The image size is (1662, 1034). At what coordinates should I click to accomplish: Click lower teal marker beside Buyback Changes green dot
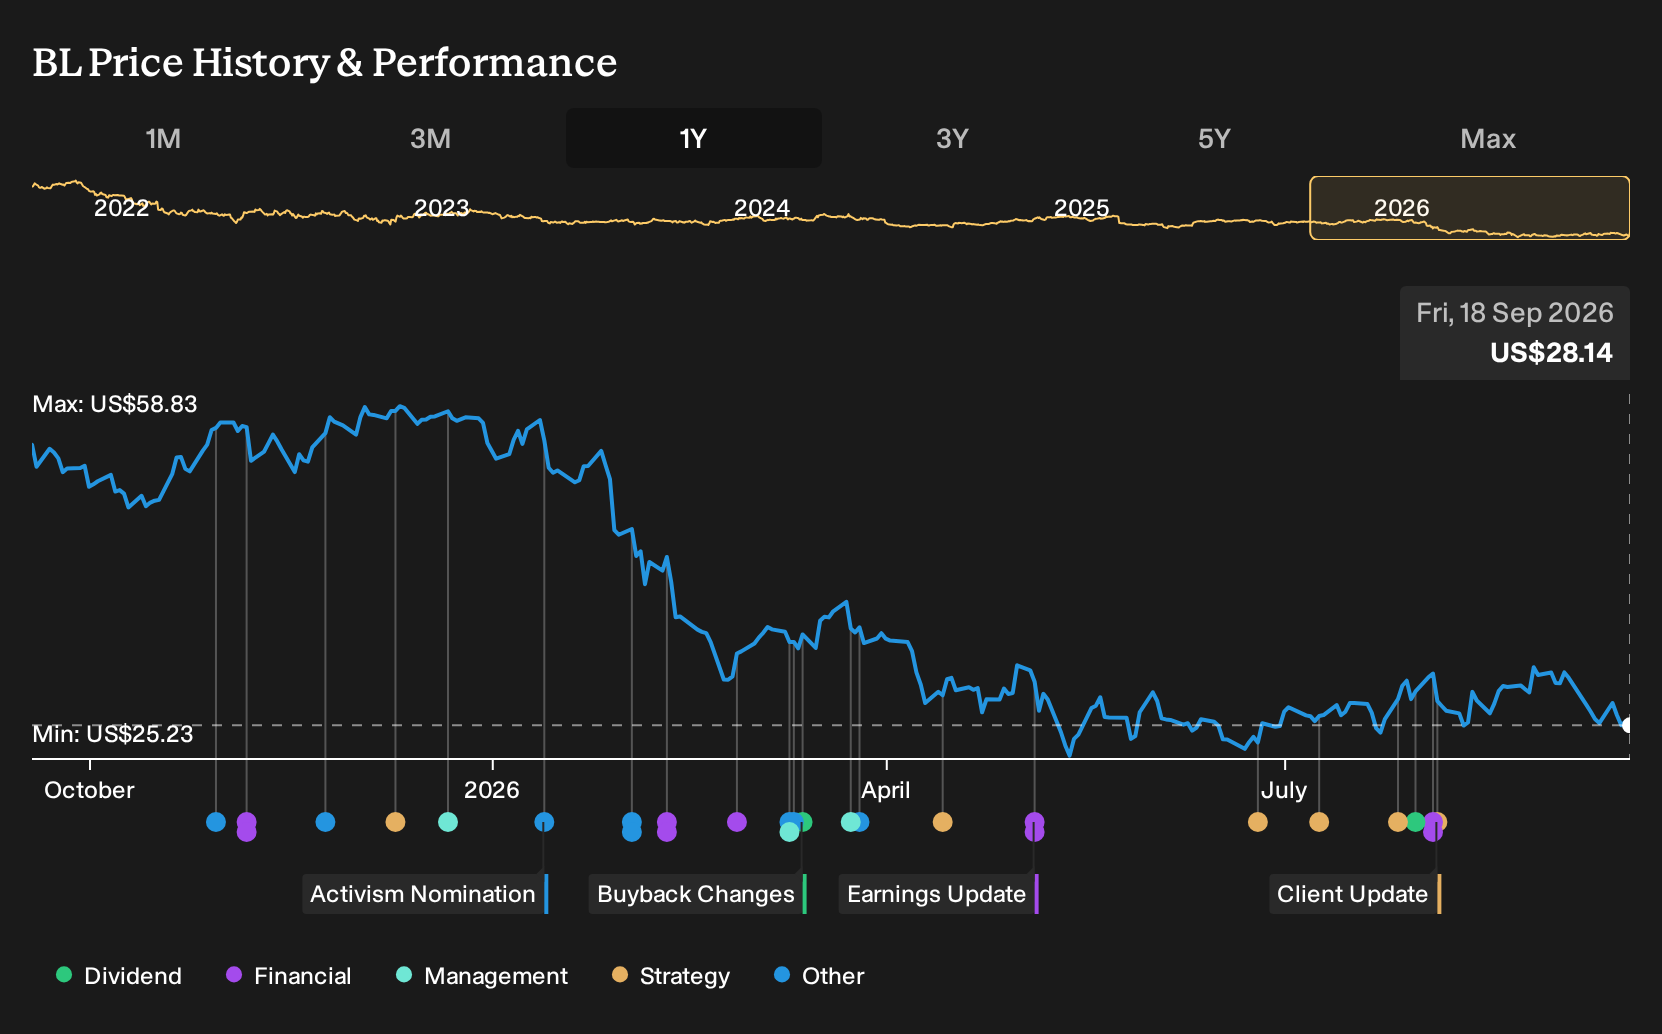[789, 831]
